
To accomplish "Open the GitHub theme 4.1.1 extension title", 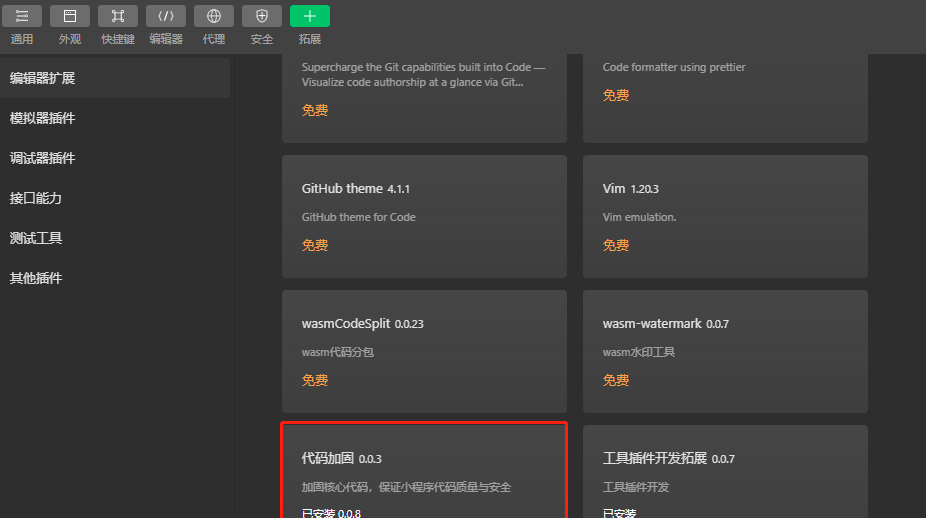I will pos(356,188).
